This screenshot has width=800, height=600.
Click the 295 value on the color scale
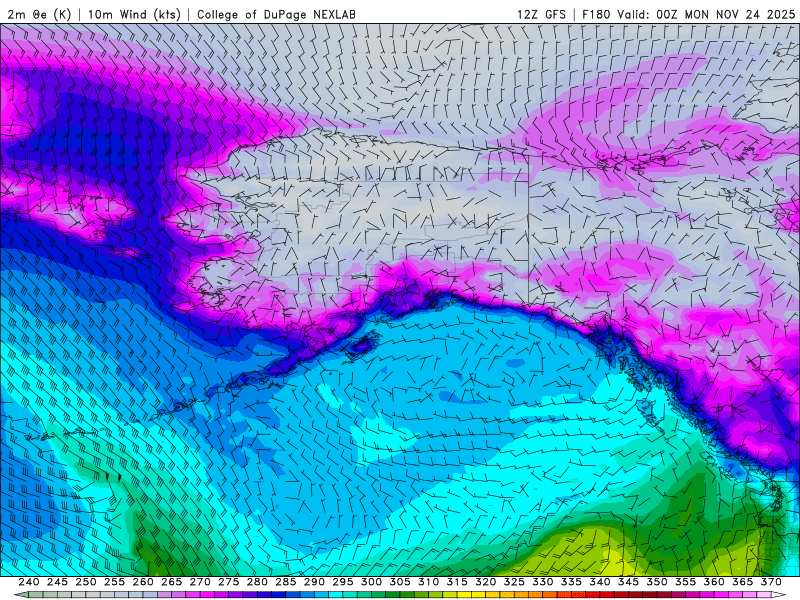343,582
